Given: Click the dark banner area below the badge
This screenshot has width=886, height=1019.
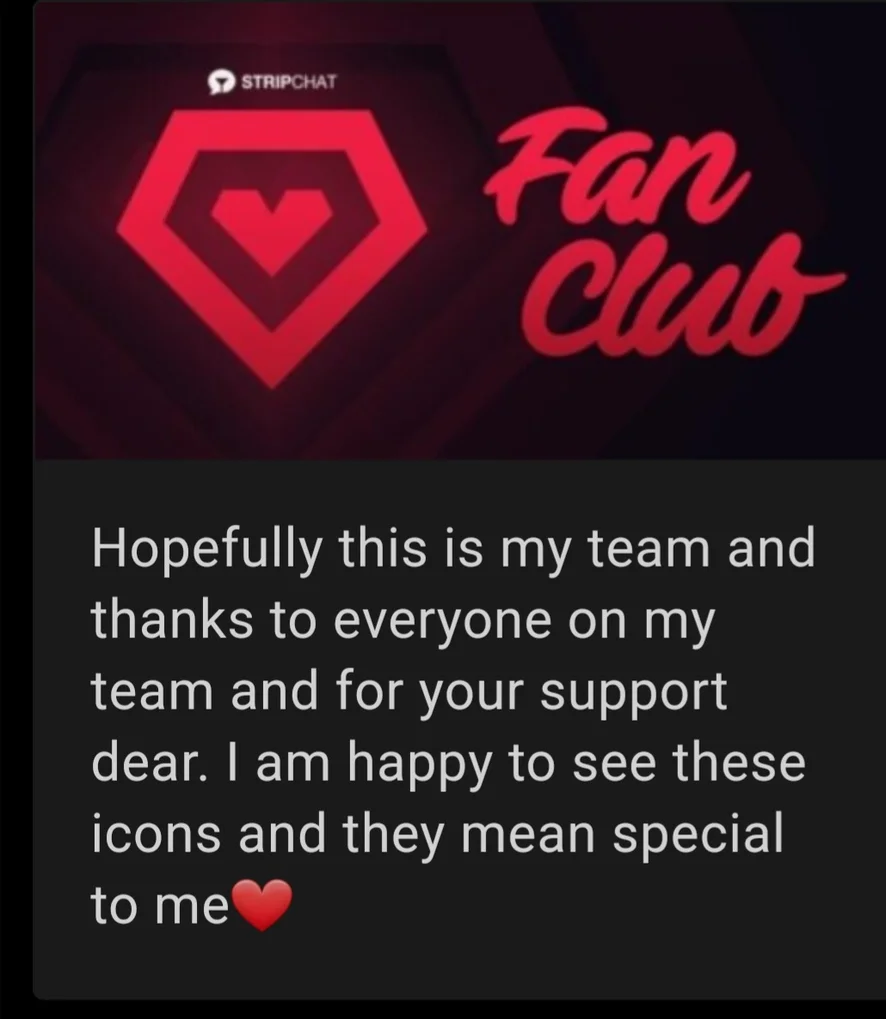Looking at the screenshot, I should tap(273, 426).
